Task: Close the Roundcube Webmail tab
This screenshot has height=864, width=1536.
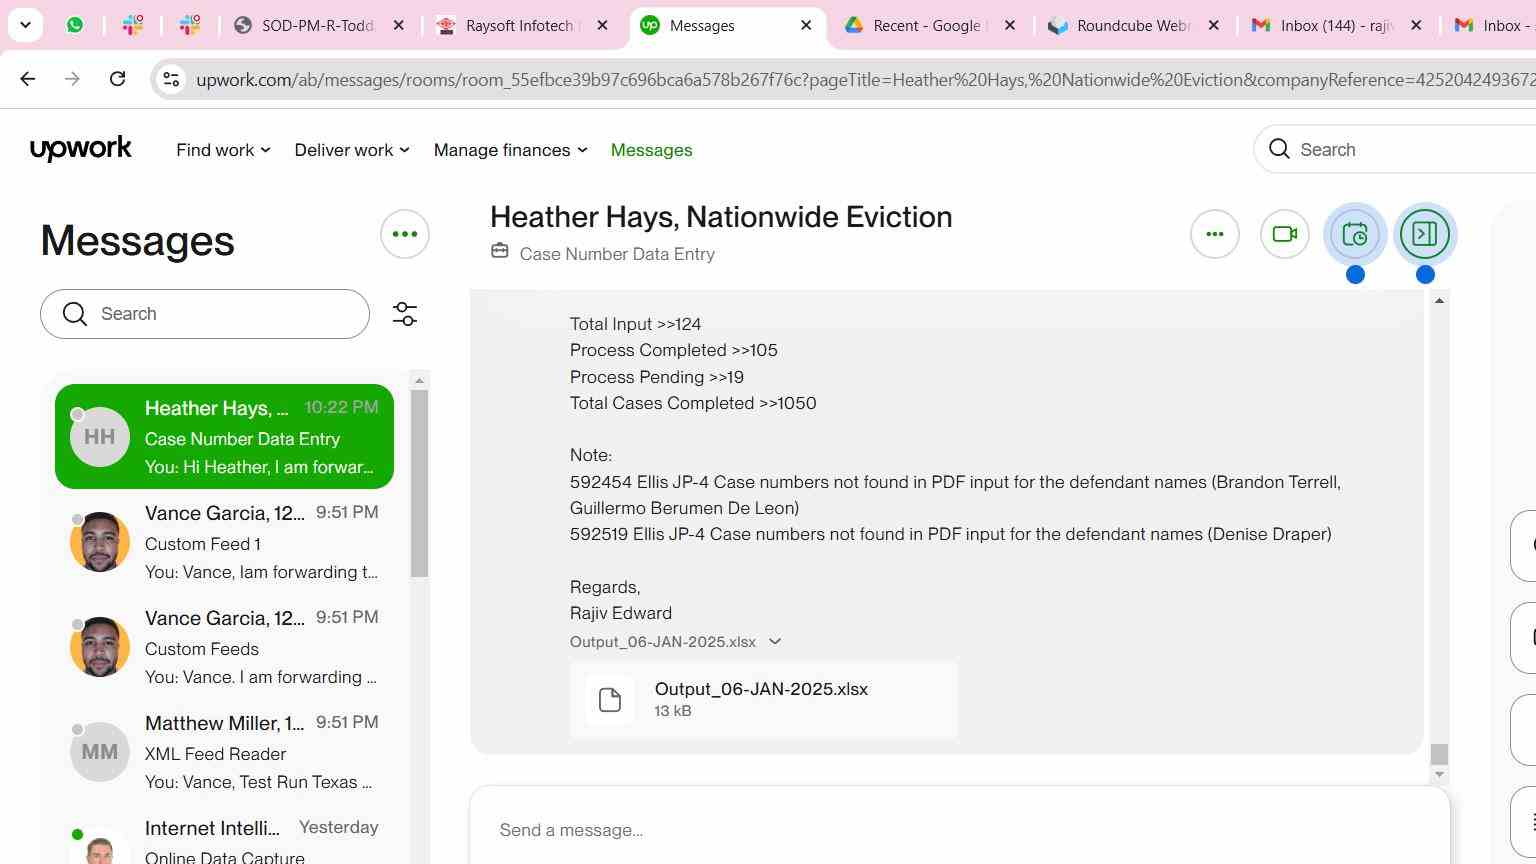Action: click(1214, 25)
